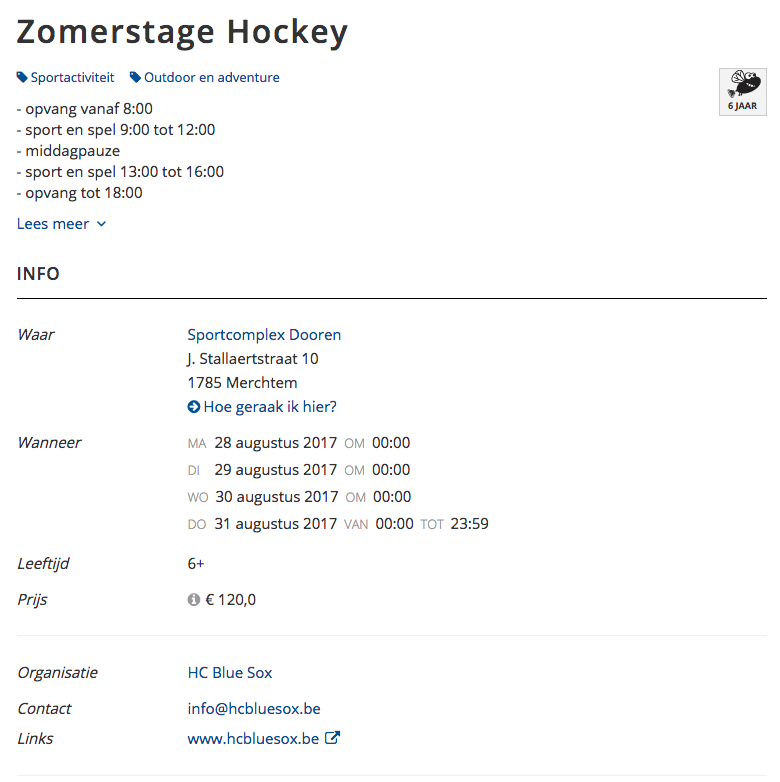Expand the Lees meer chevron arrow
This screenshot has width=780, height=782.
coord(101,224)
